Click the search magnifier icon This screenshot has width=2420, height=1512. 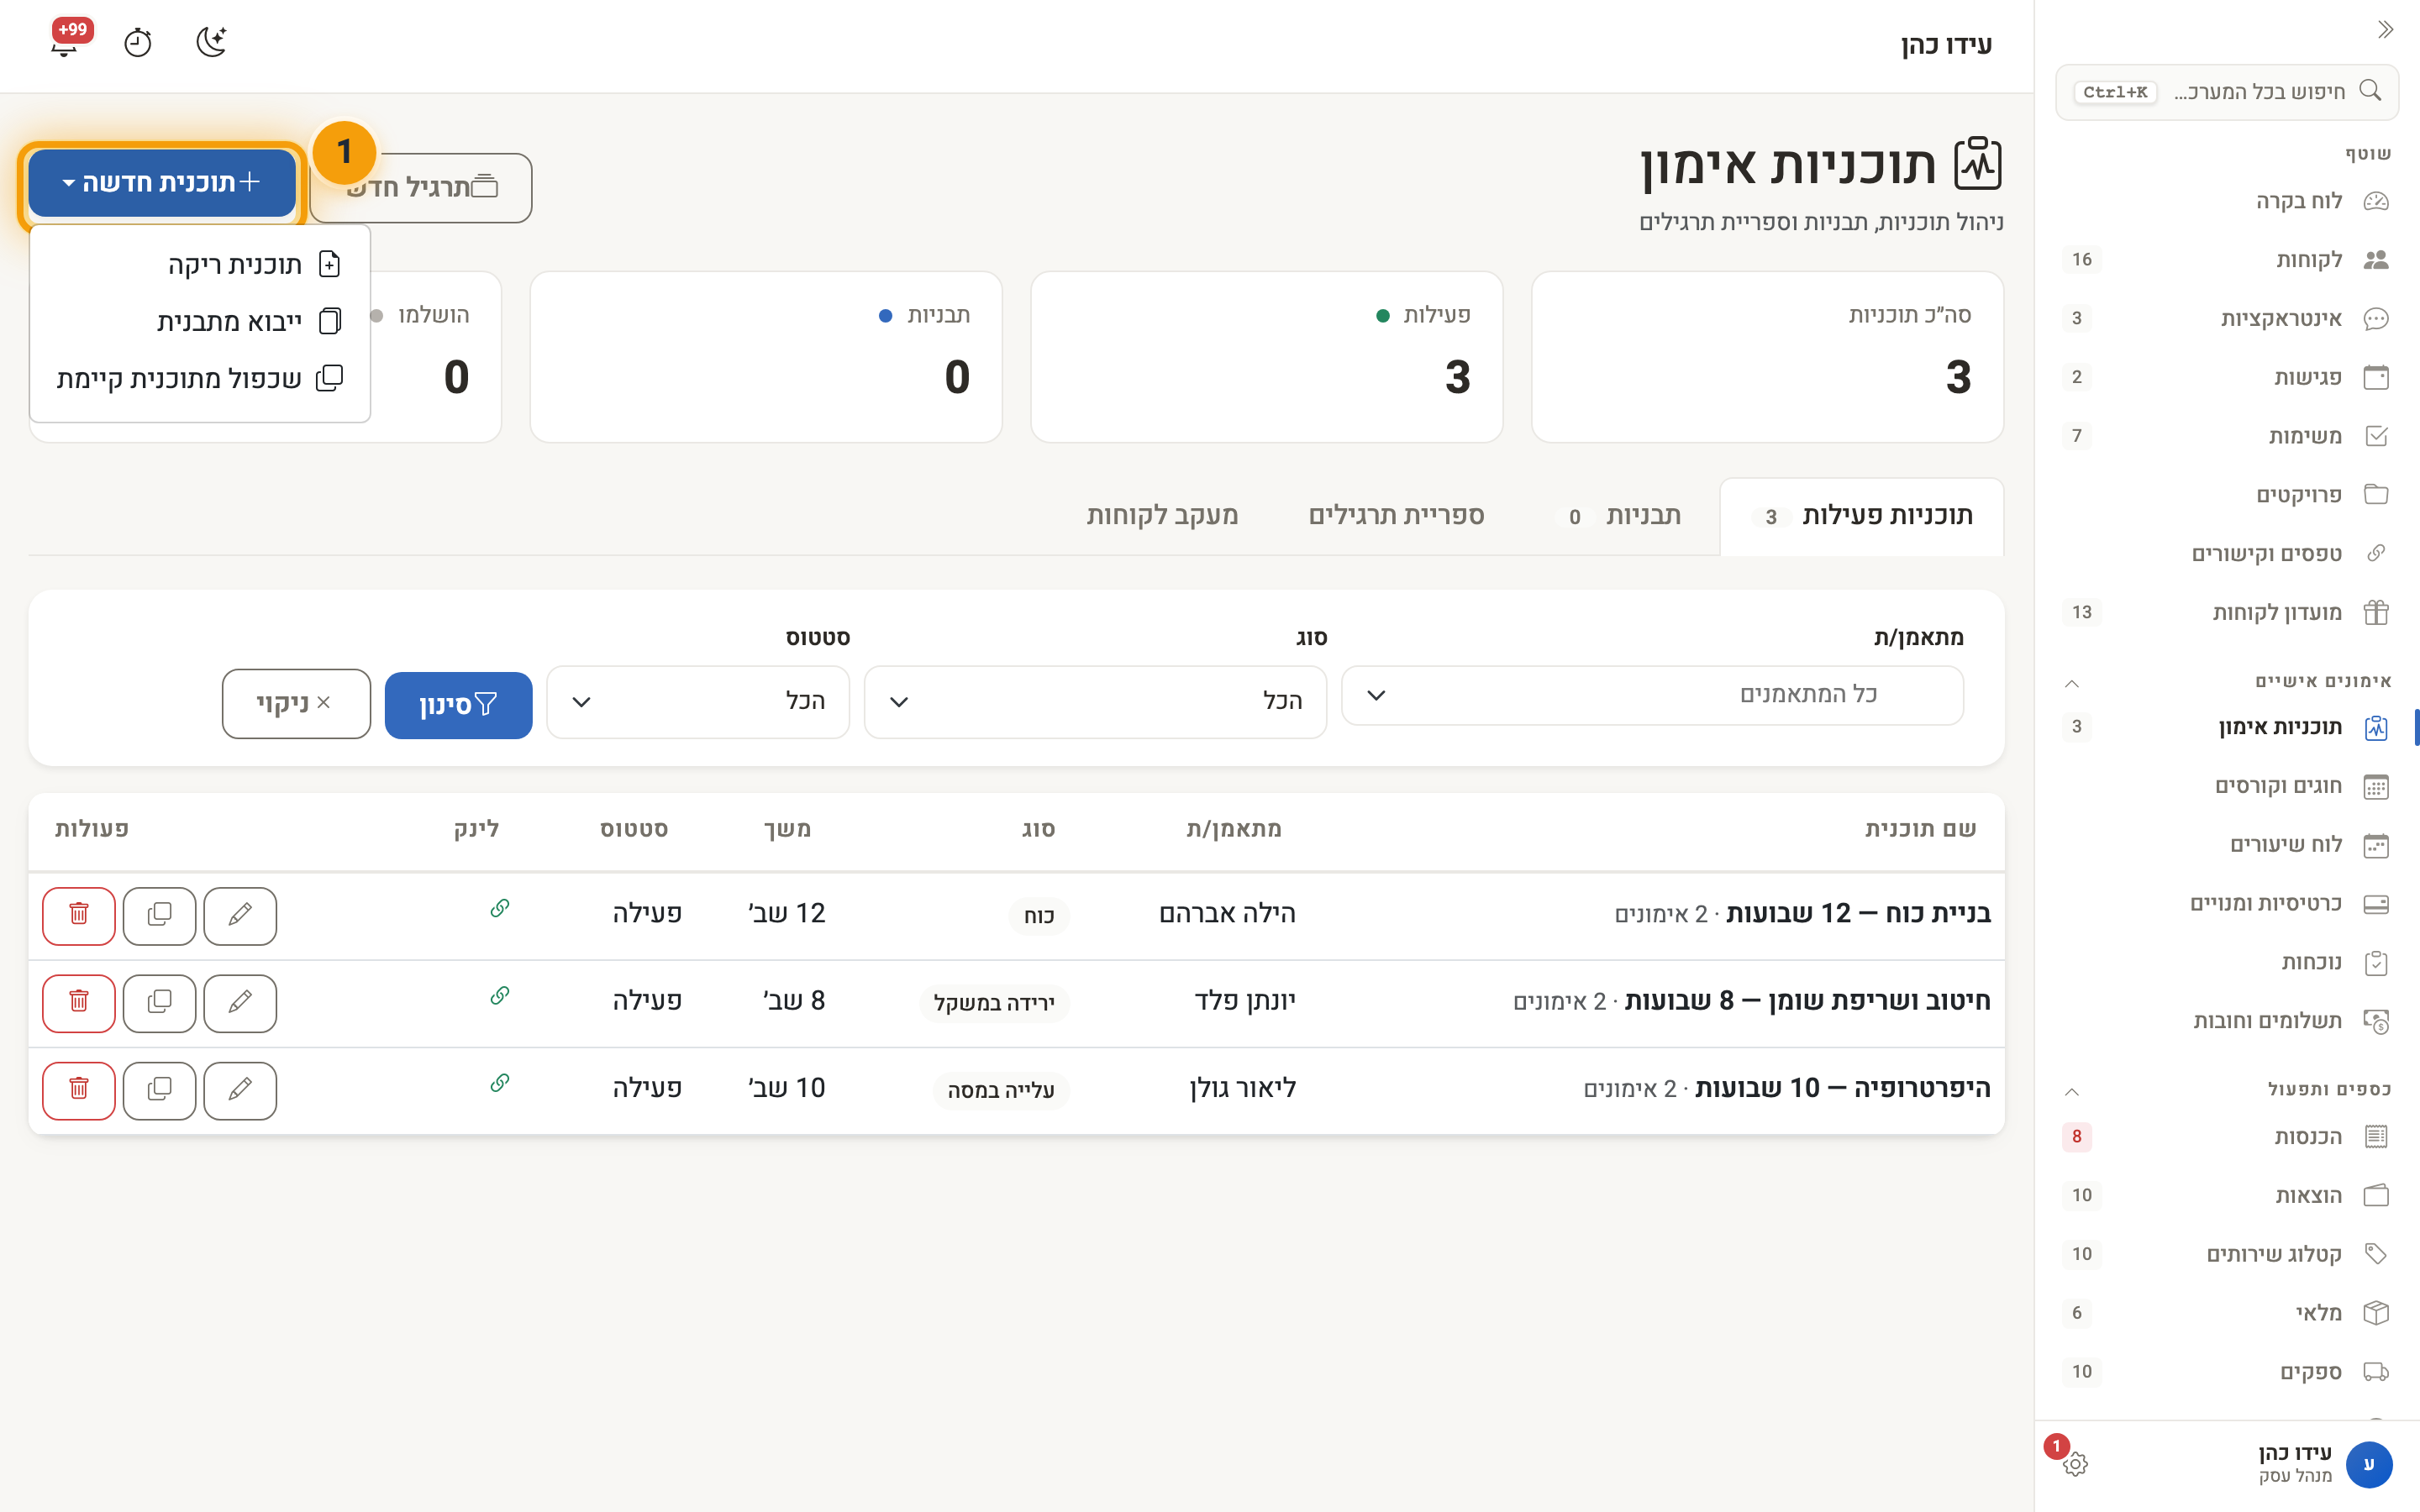coord(2370,91)
